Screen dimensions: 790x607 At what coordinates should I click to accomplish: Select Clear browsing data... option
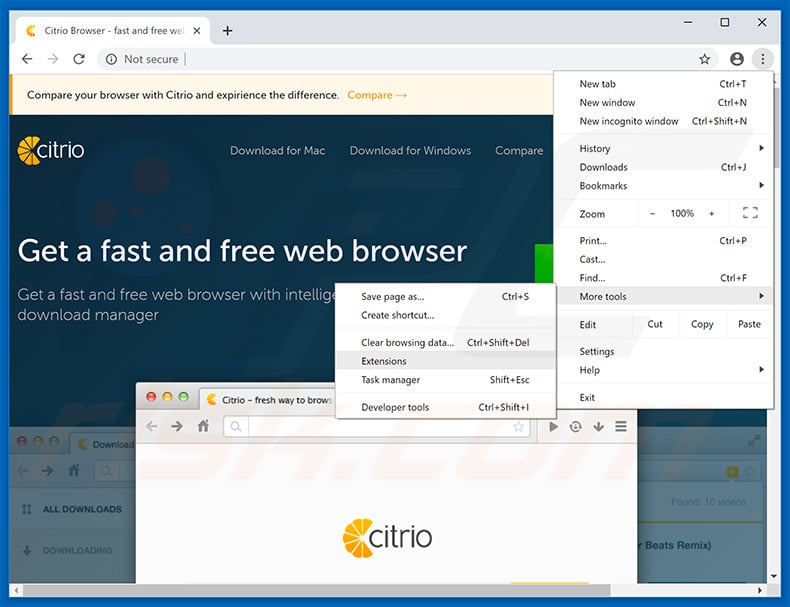coord(445,343)
